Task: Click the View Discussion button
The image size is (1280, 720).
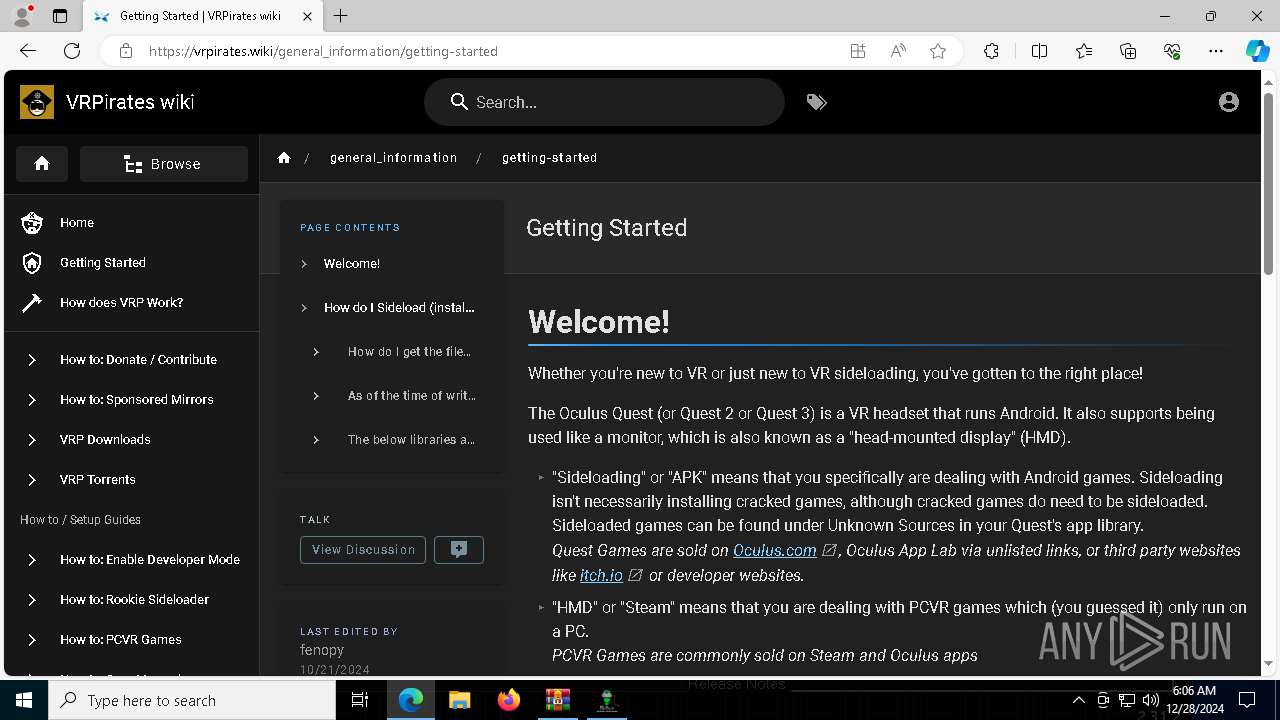Action: click(x=363, y=550)
